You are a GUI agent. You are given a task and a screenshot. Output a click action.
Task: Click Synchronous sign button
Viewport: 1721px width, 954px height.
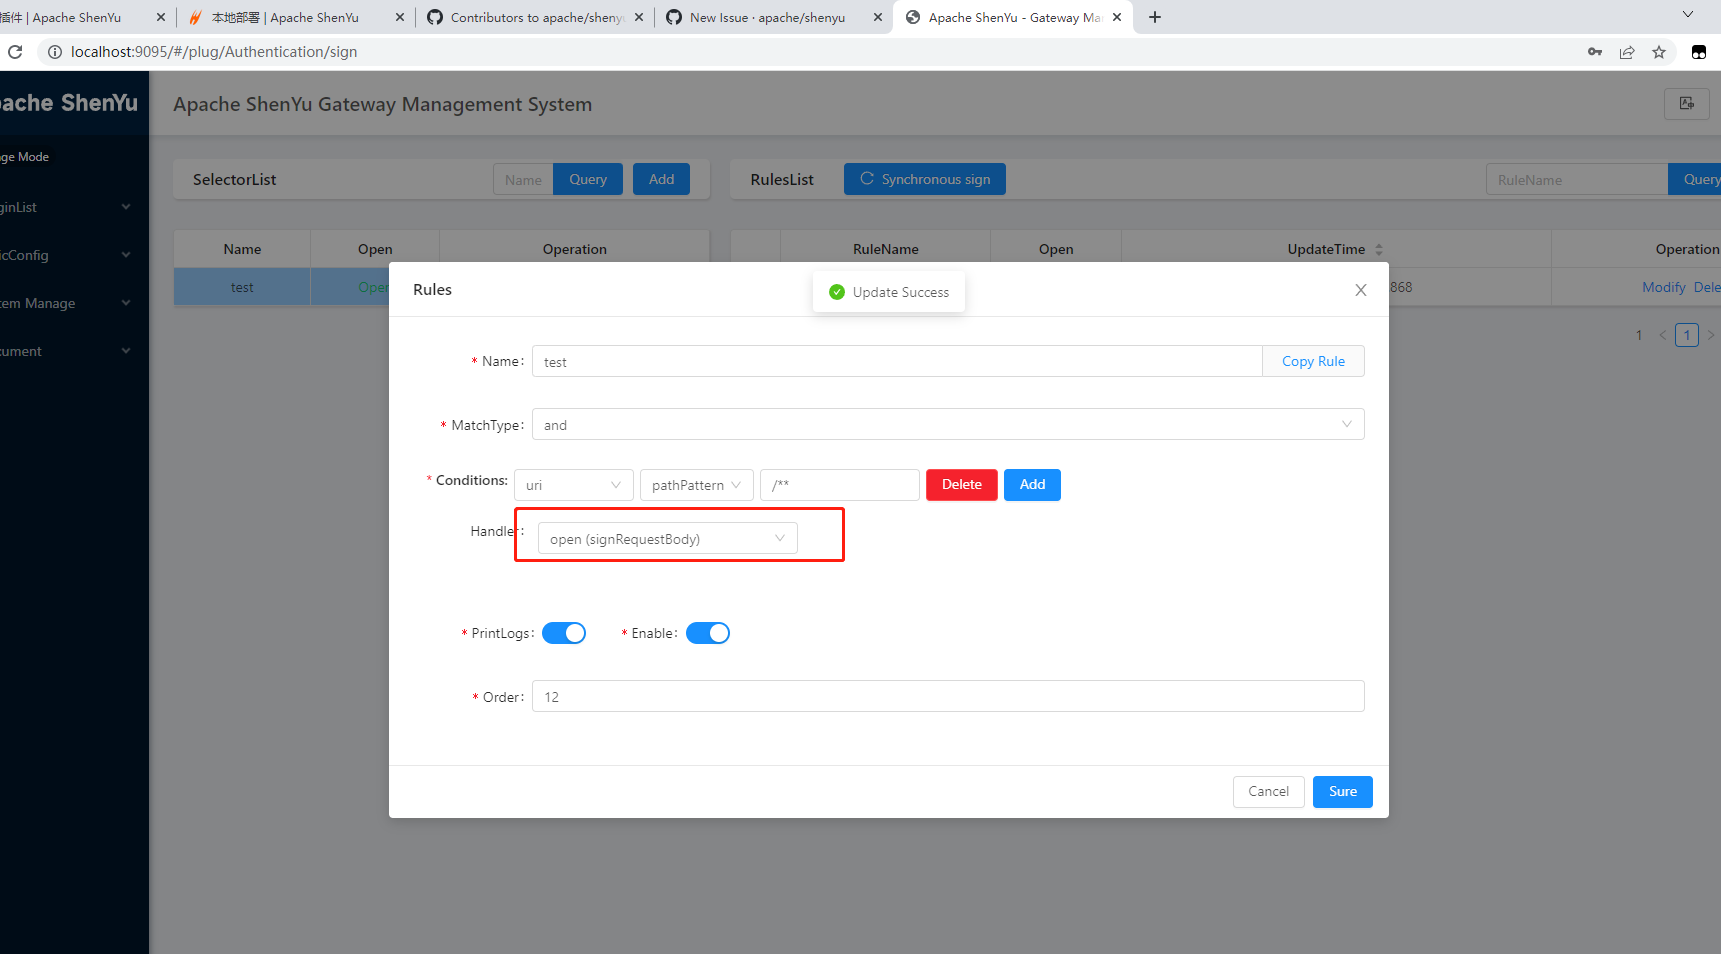click(925, 179)
